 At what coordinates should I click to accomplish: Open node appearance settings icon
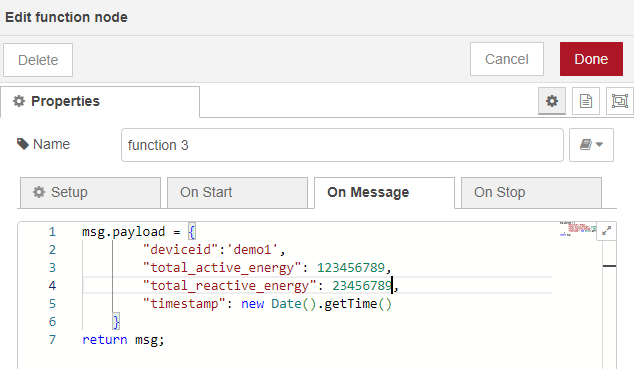(x=619, y=101)
